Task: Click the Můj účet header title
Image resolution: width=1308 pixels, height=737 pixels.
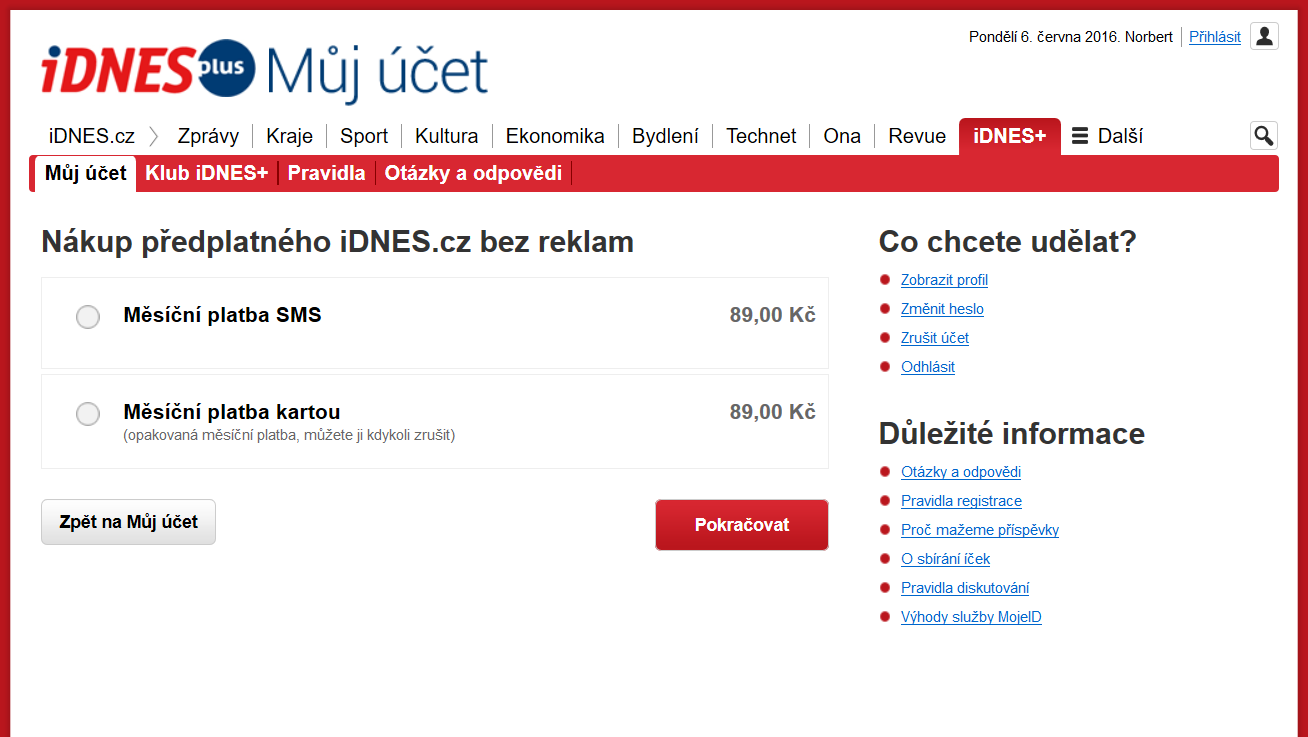Action: (x=377, y=73)
